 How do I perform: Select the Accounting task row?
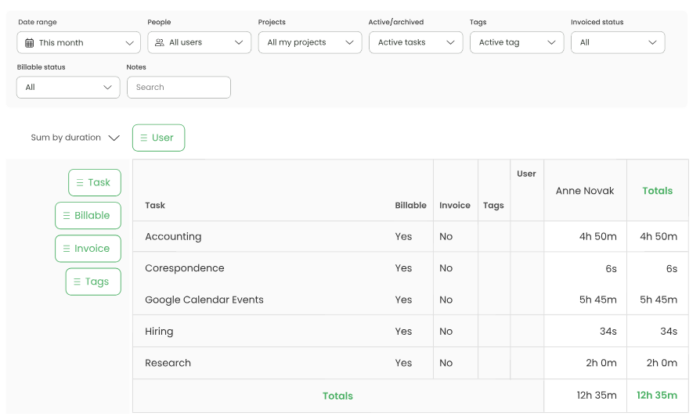410,237
